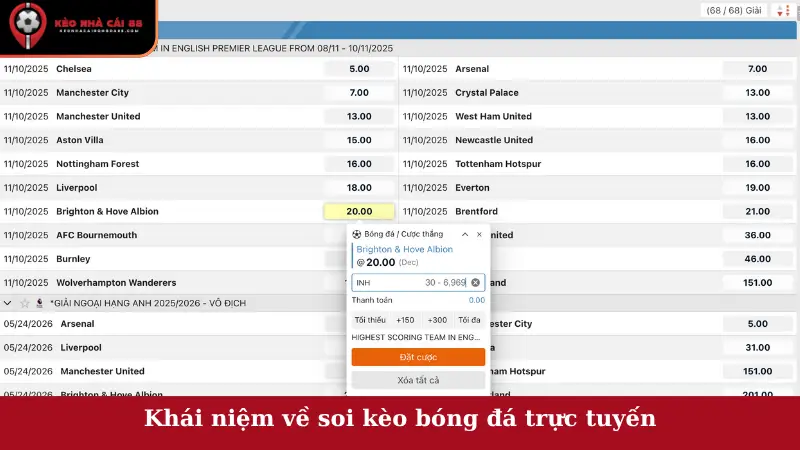Viewport: 800px width, 450px height.
Task: Click Liverpool odds 18.00 for 11/10/2025
Action: (359, 188)
